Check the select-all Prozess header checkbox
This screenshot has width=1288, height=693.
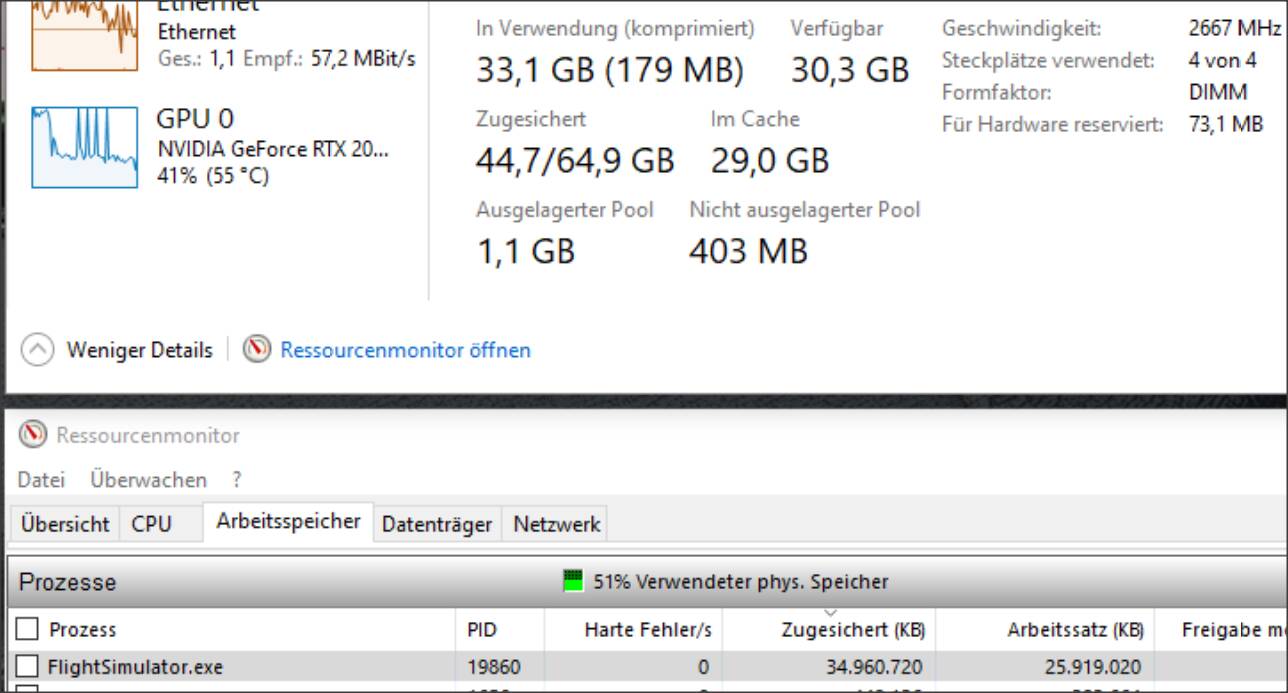click(x=28, y=629)
